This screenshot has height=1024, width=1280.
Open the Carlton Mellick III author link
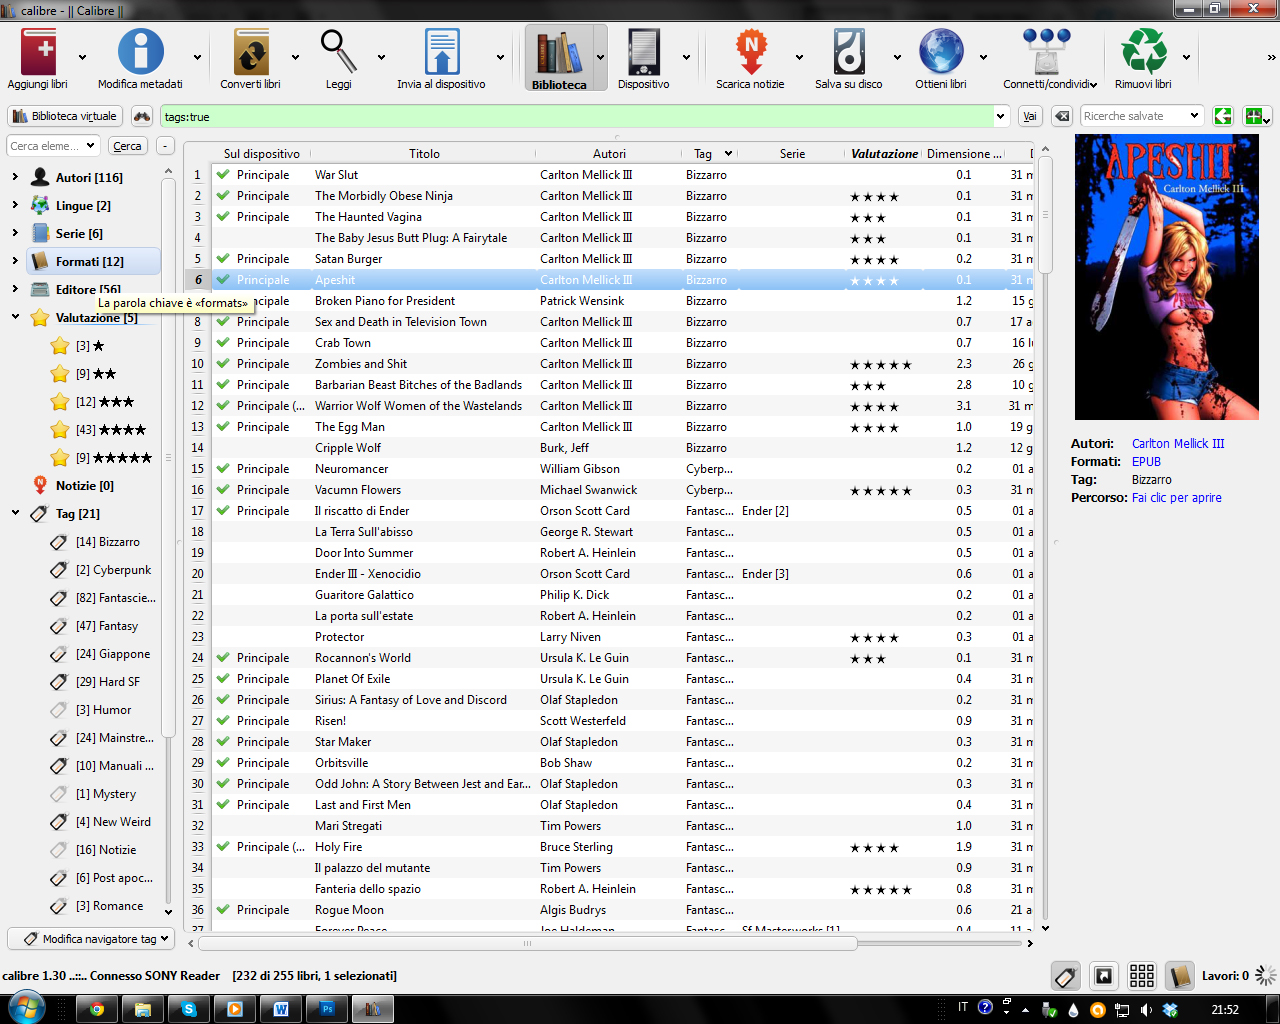point(1177,444)
